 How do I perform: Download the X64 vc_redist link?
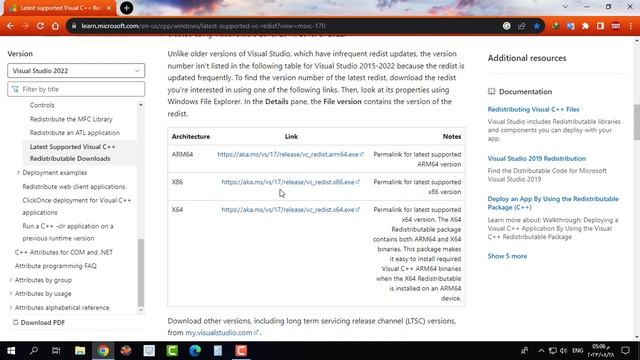(290, 209)
